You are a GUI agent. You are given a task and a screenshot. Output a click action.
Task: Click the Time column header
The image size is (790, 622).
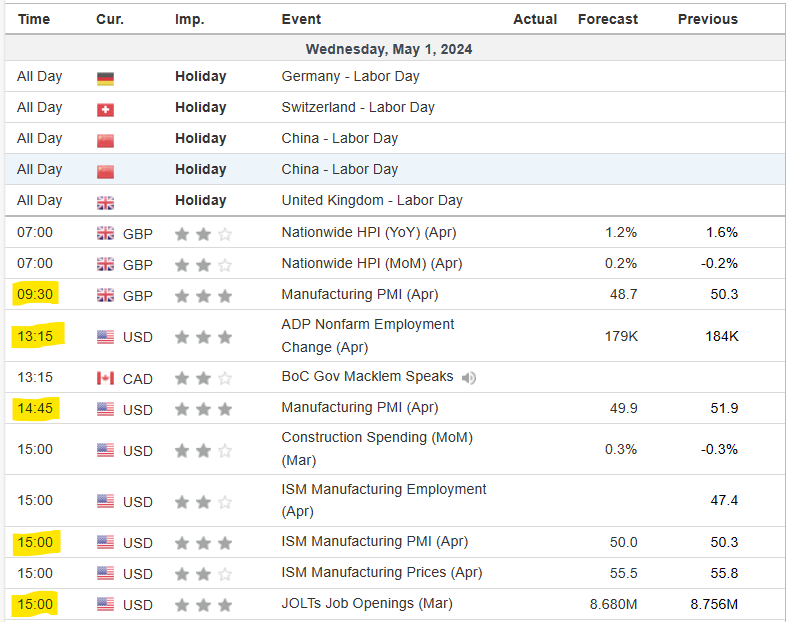tap(34, 19)
